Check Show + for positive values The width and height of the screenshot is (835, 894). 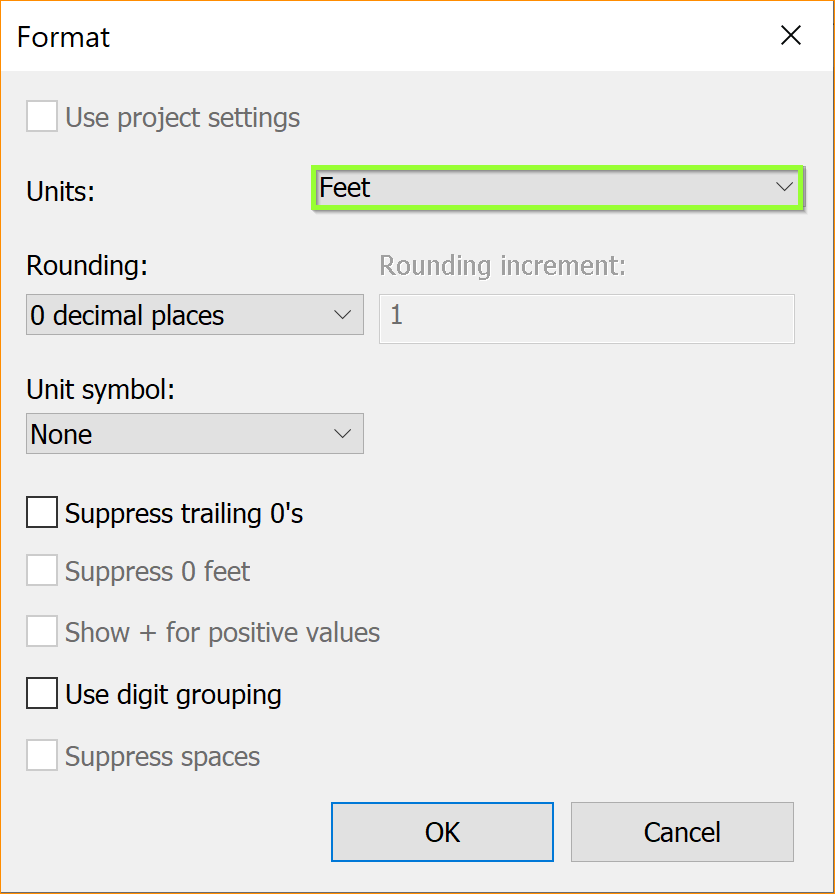click(42, 632)
